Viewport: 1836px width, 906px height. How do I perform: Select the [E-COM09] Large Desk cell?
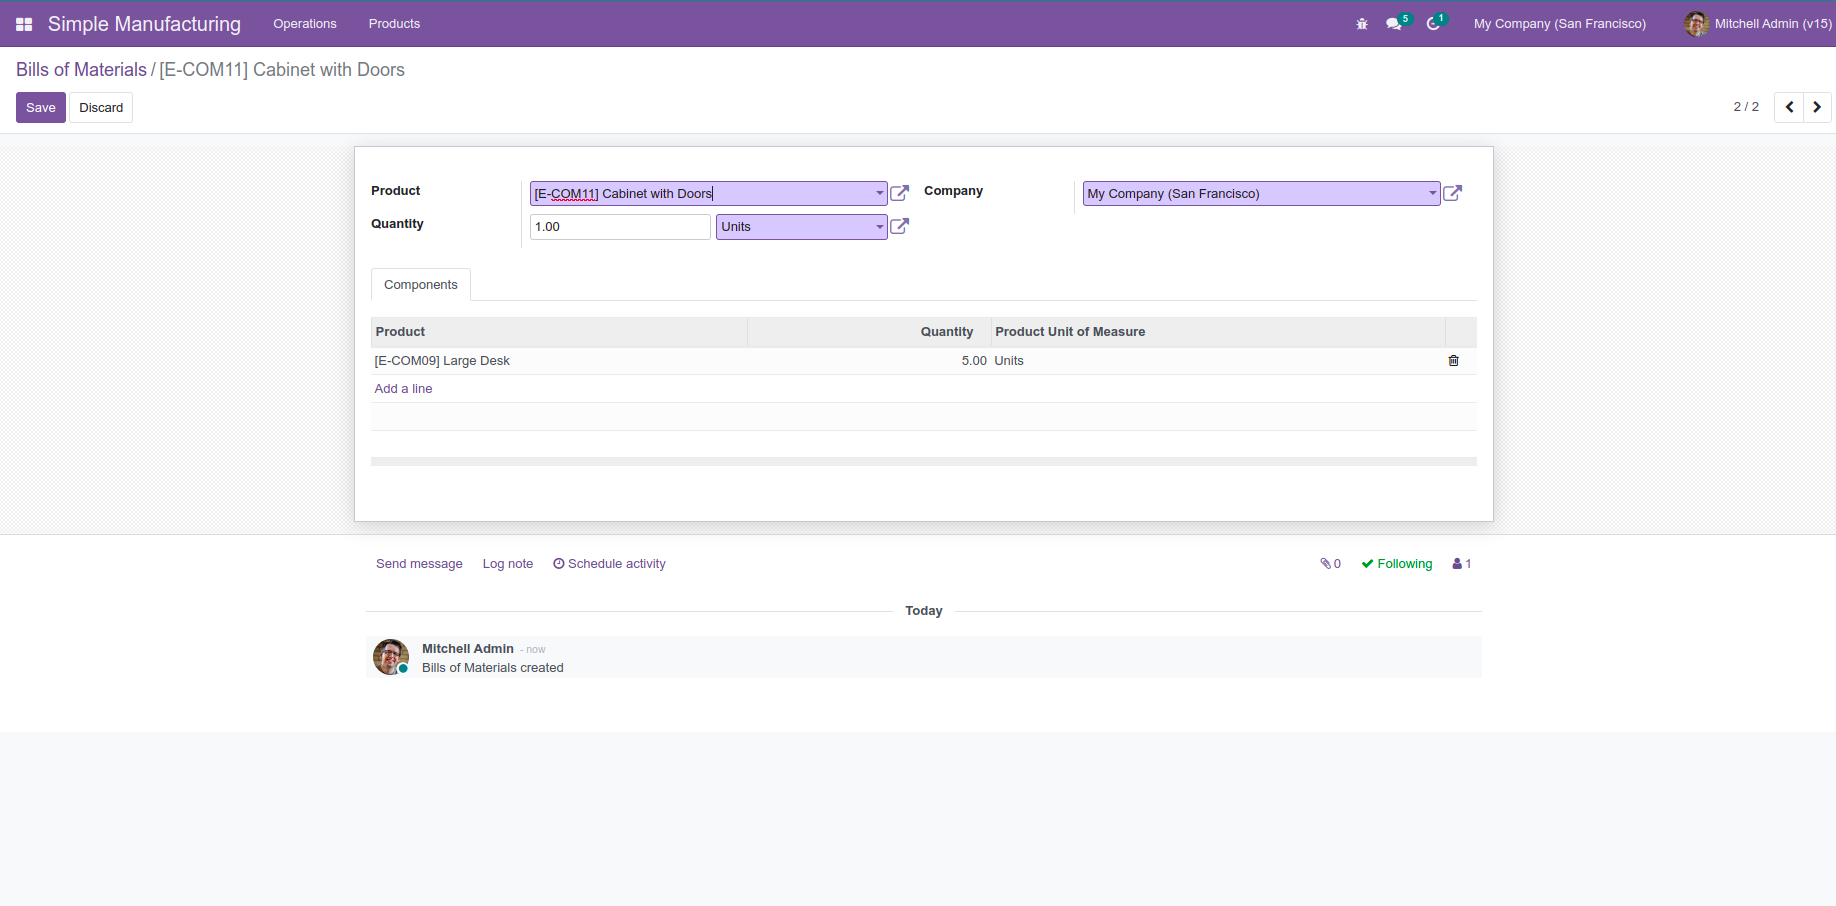pyautogui.click(x=559, y=361)
